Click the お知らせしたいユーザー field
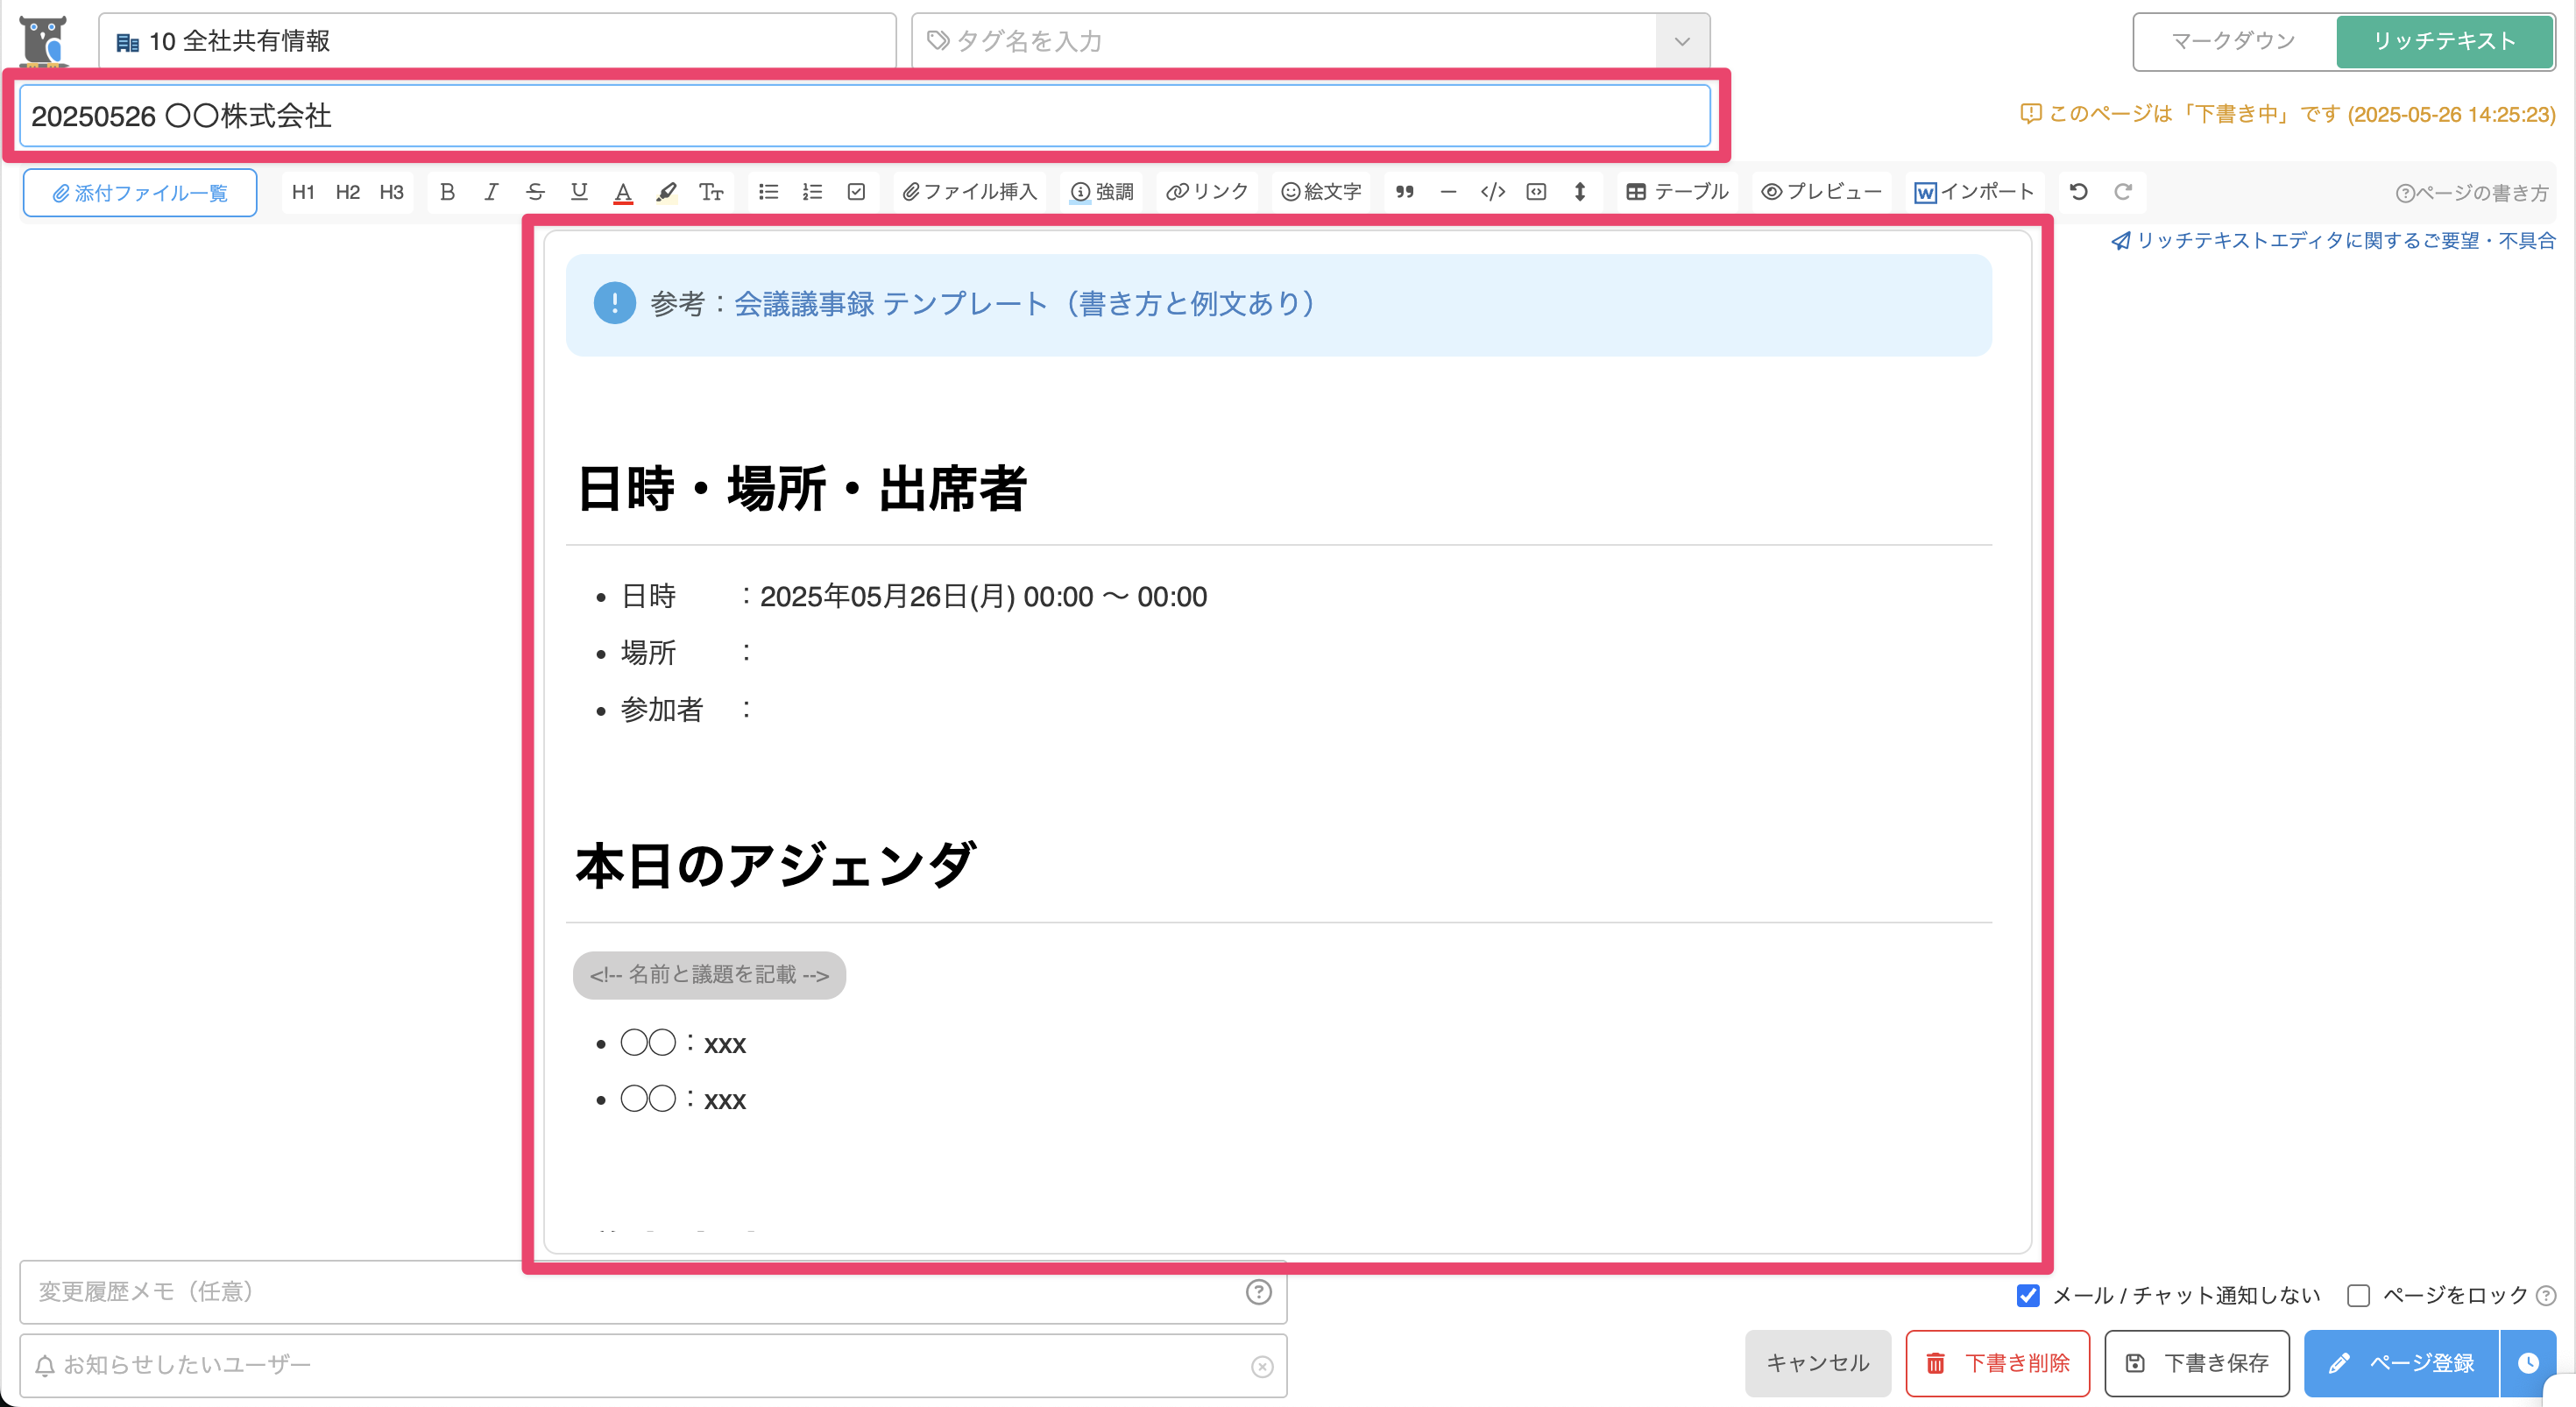 tap(653, 1365)
